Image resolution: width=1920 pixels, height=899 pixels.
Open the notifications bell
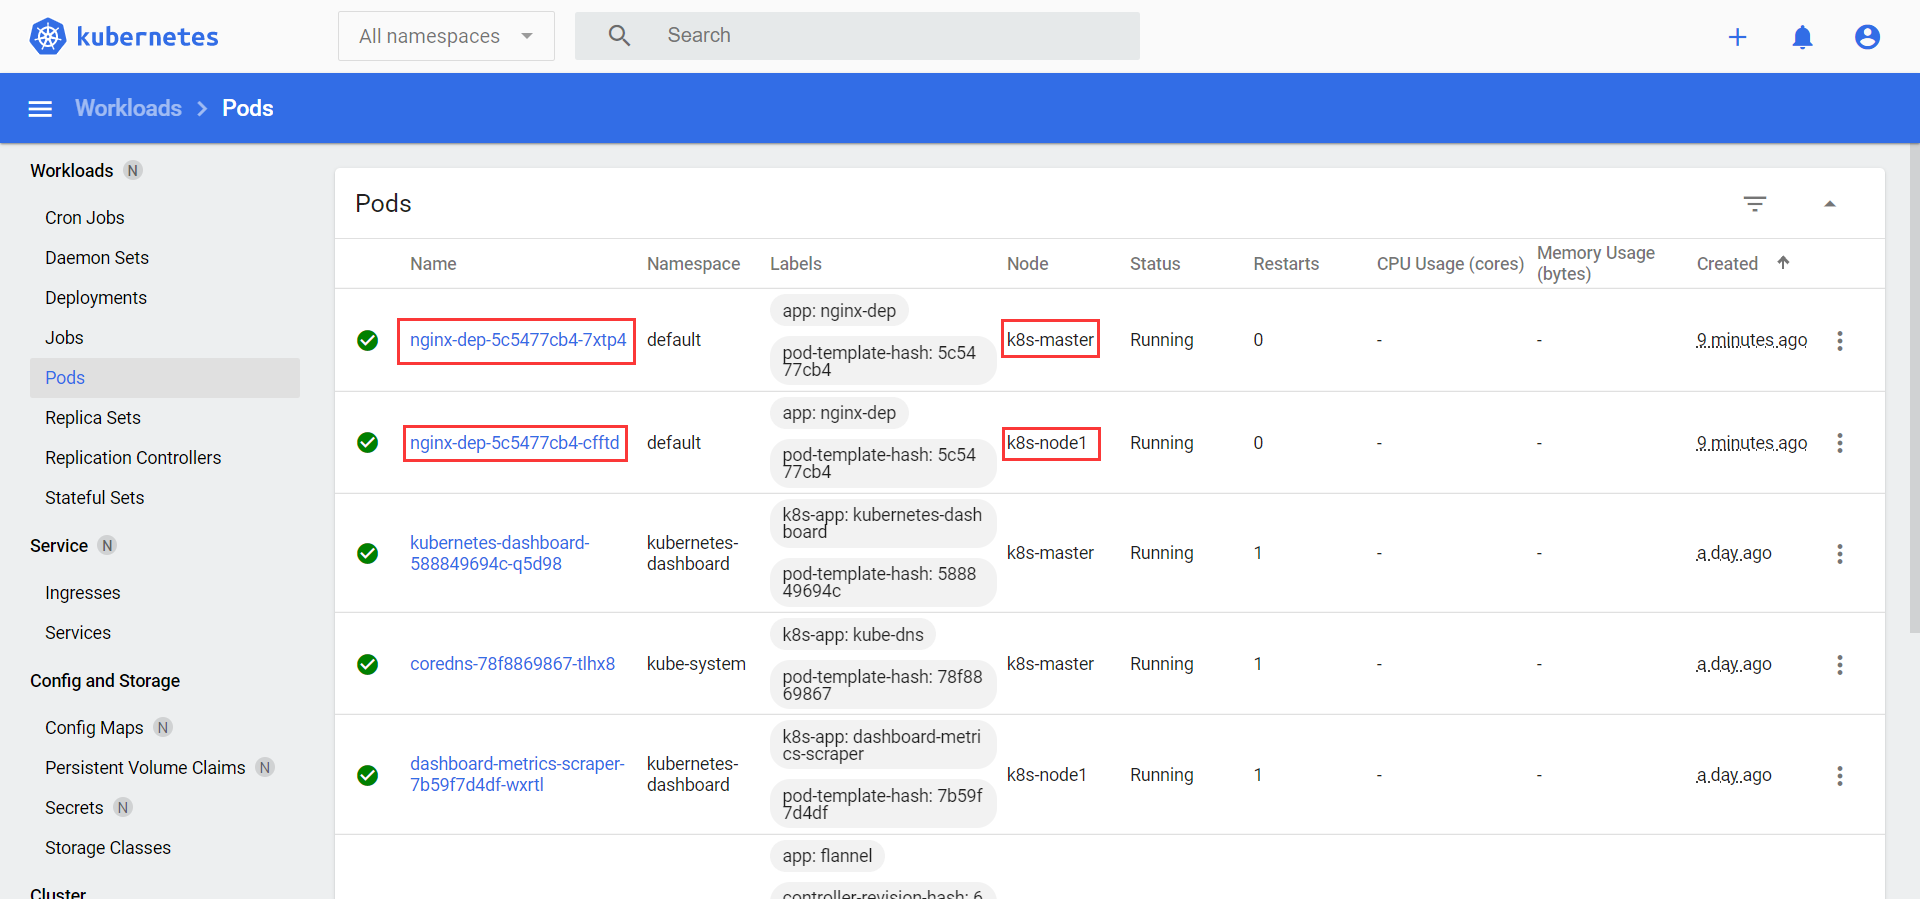[x=1802, y=37]
